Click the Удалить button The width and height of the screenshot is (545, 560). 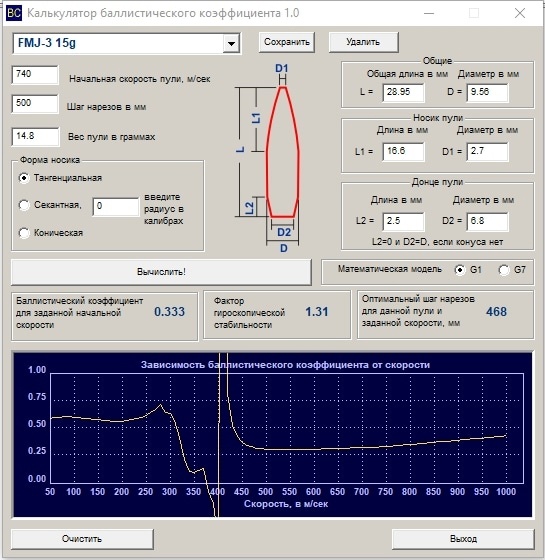363,42
